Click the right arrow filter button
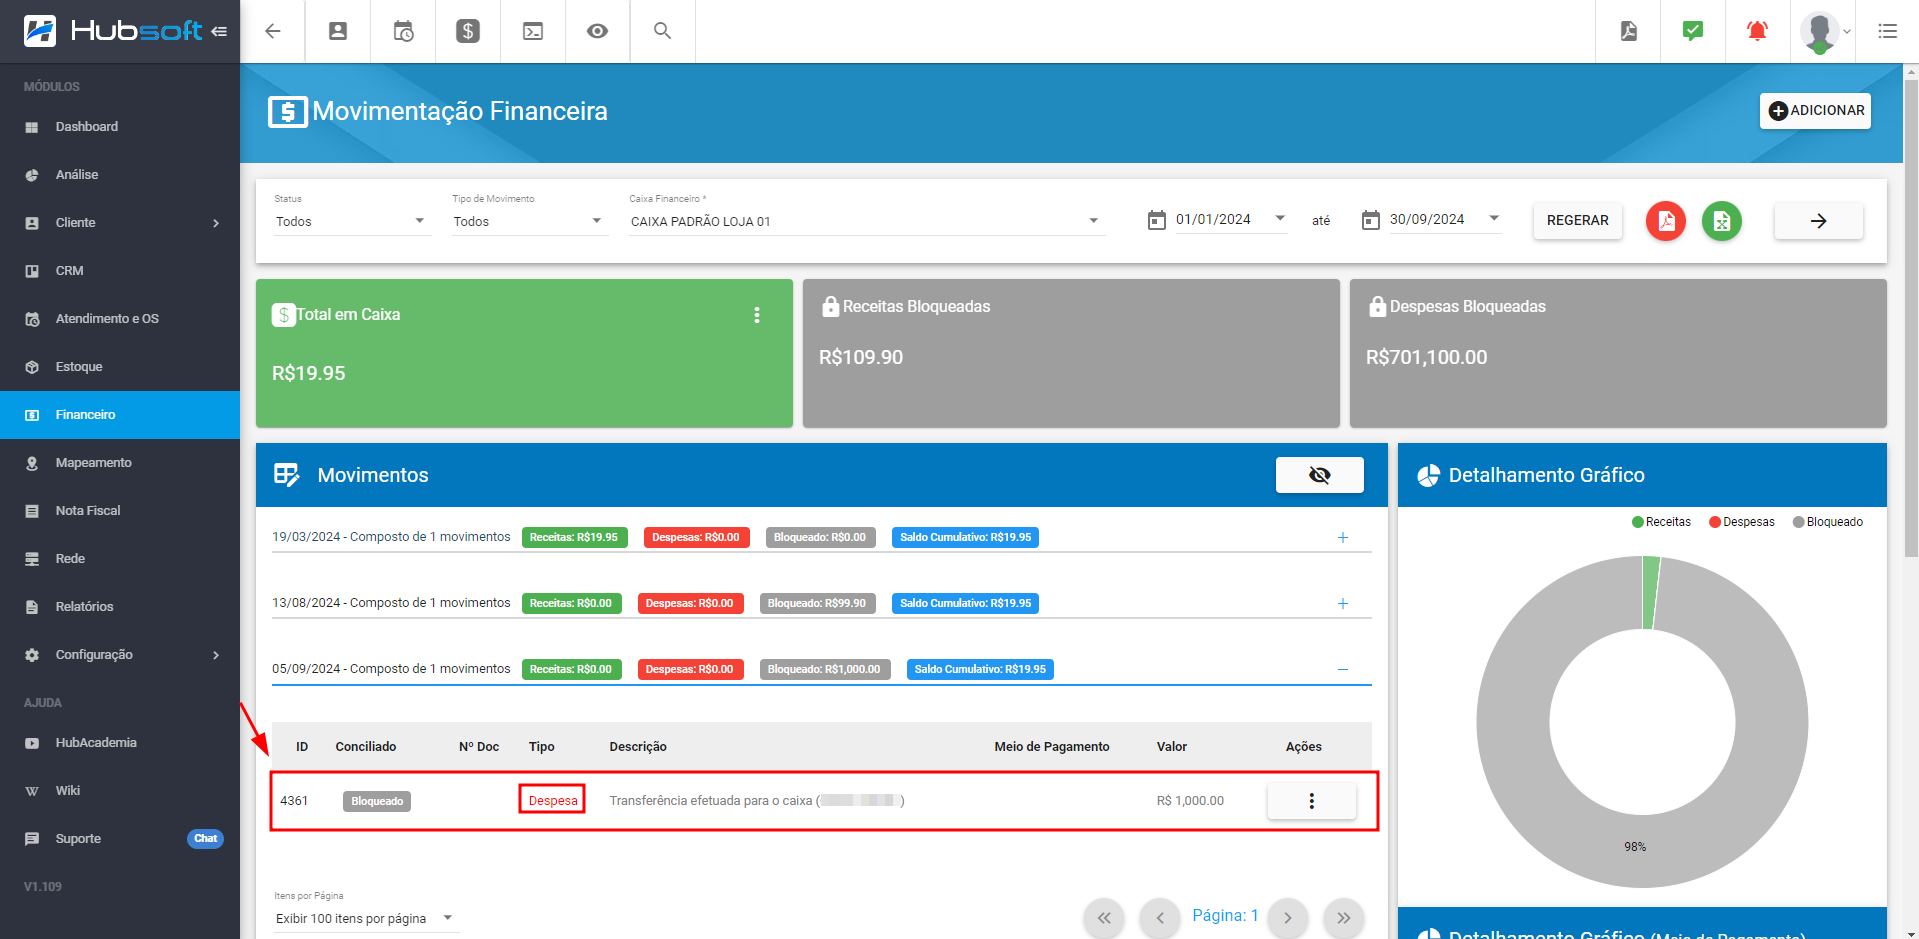1919x939 pixels. pyautogui.click(x=1818, y=221)
